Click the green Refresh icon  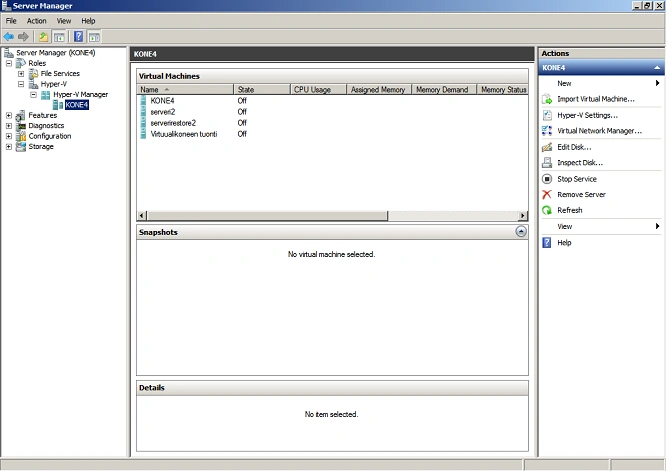point(547,210)
